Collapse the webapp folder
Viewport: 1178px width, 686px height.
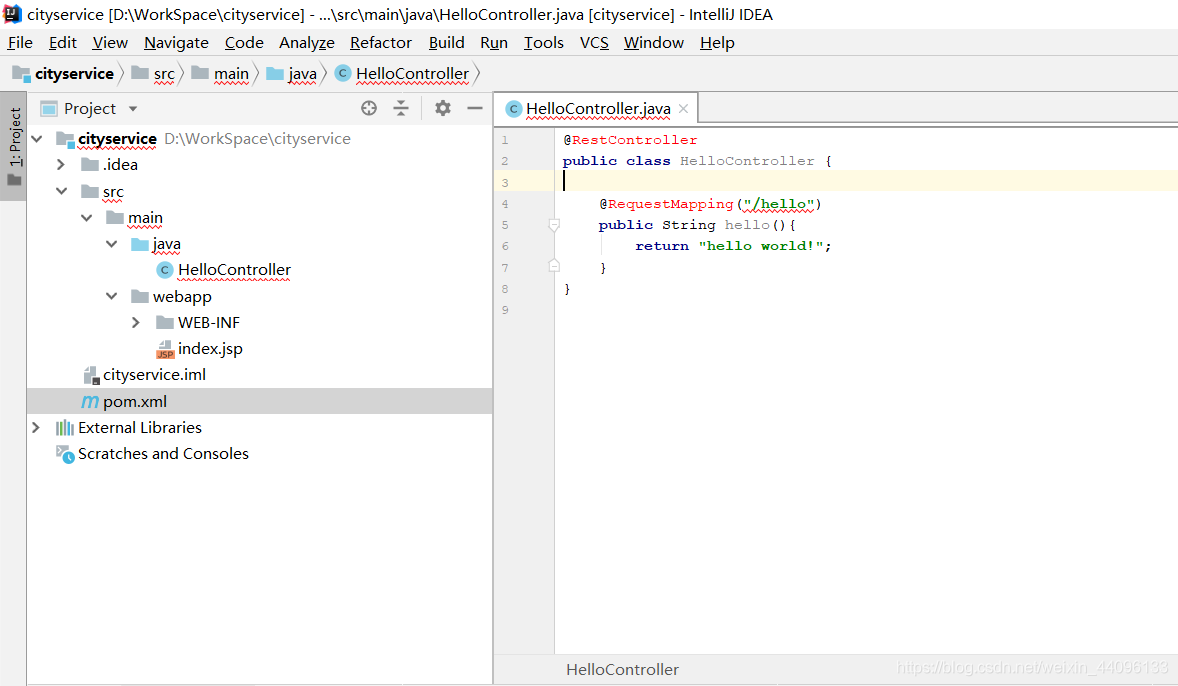coord(111,296)
